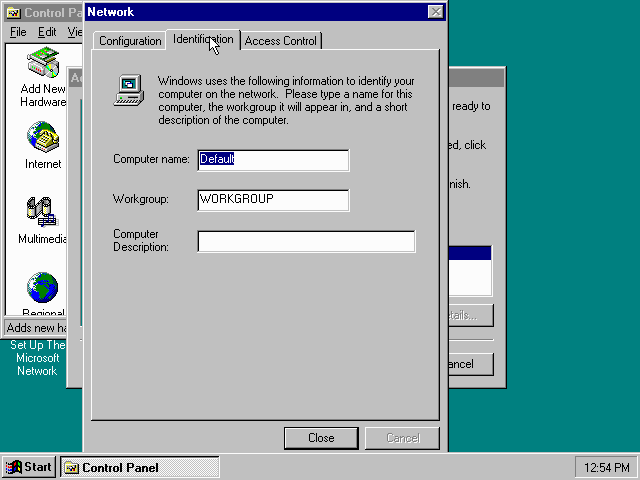Select the Control Panel taskbar button
Screen dimensions: 640x480
point(140,467)
